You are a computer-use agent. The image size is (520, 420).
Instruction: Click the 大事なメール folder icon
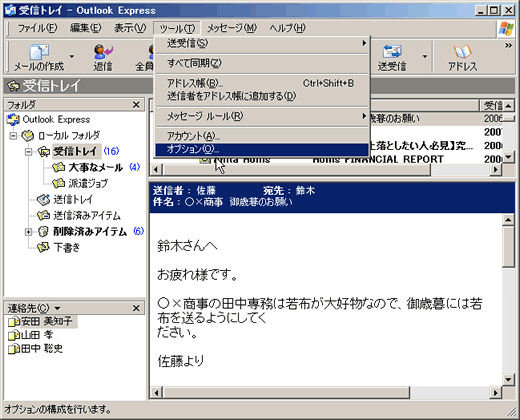coord(59,167)
